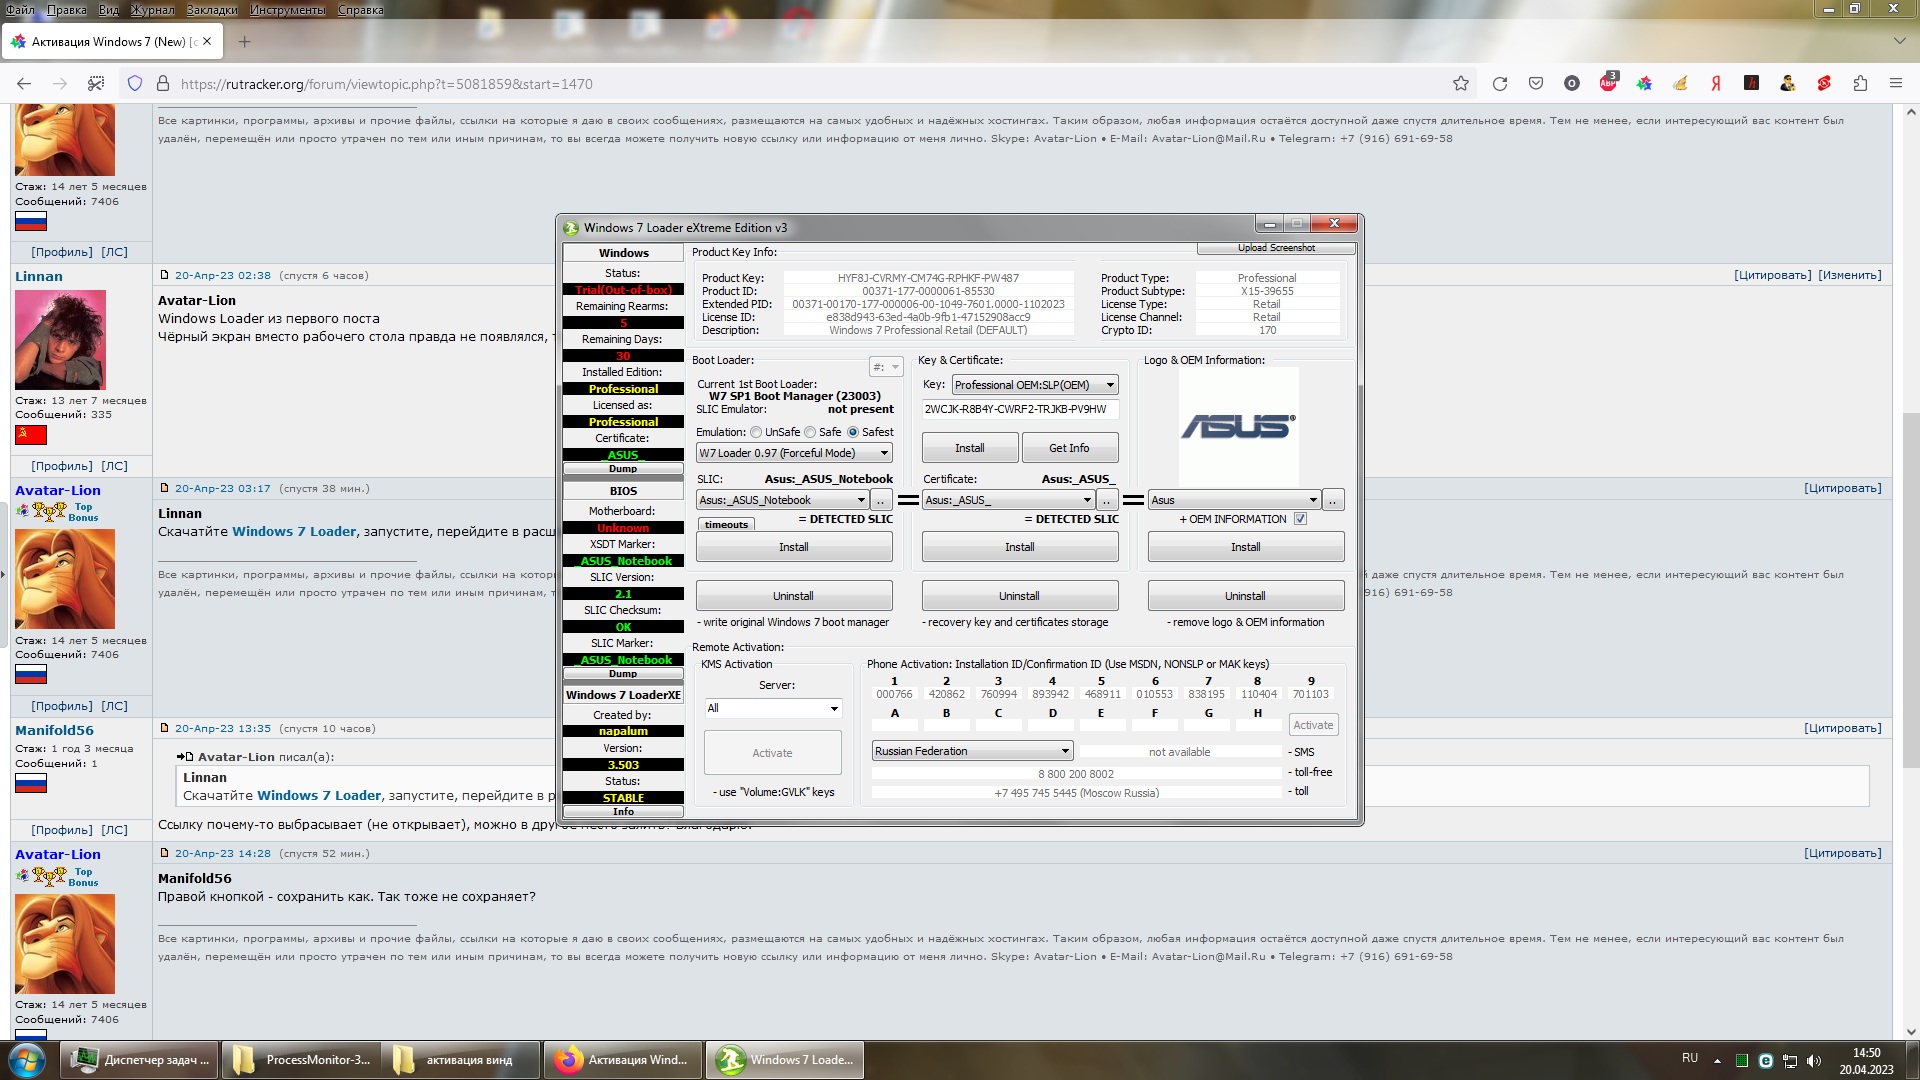Click the RU language indicator
This screenshot has width=1920, height=1080.
point(1689,1058)
